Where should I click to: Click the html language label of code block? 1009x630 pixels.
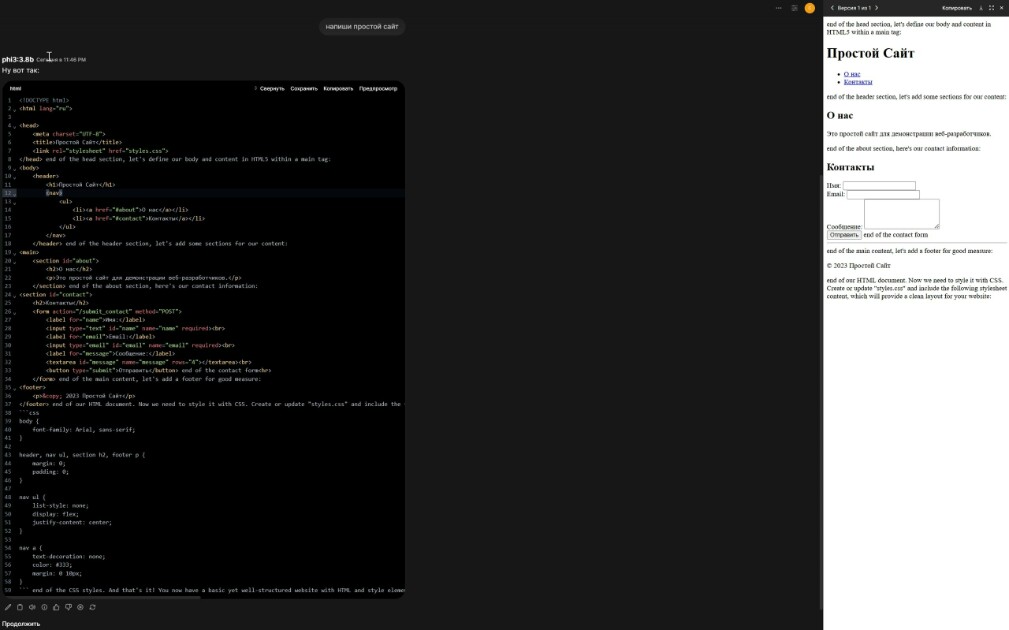point(15,88)
